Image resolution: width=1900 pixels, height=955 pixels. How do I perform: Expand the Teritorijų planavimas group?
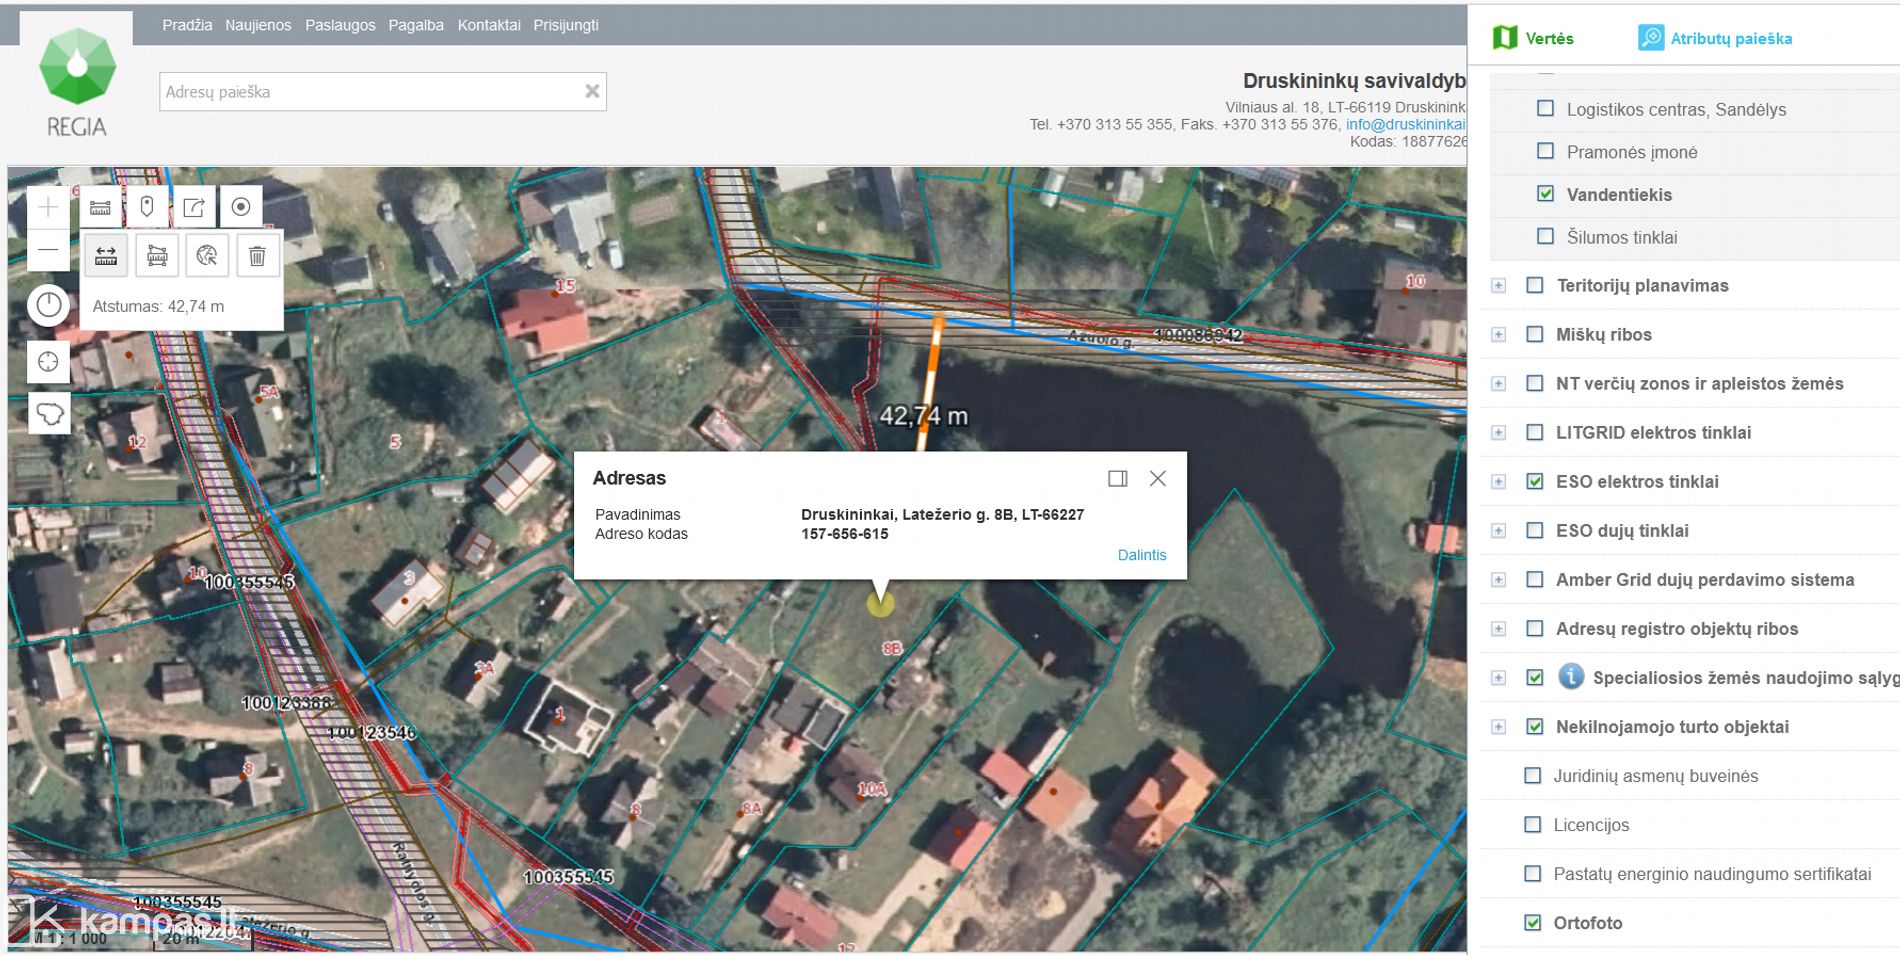point(1498,286)
